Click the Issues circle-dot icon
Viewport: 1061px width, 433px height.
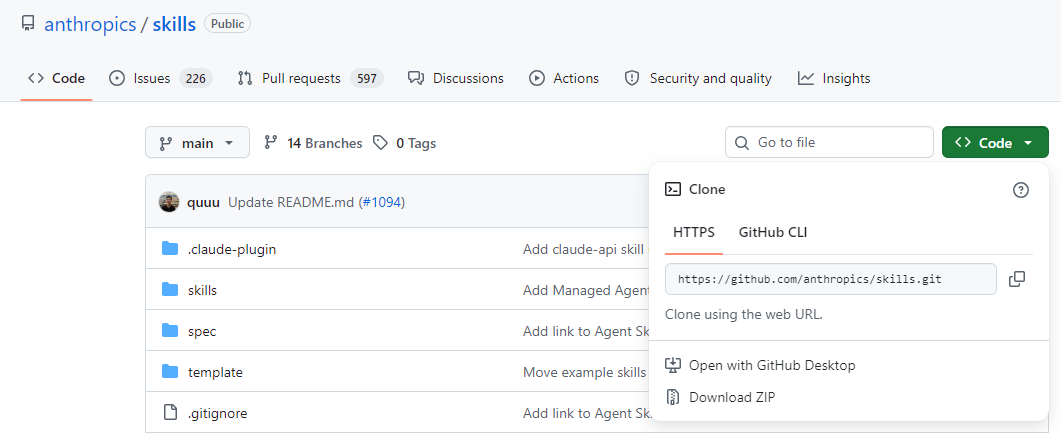coord(117,78)
